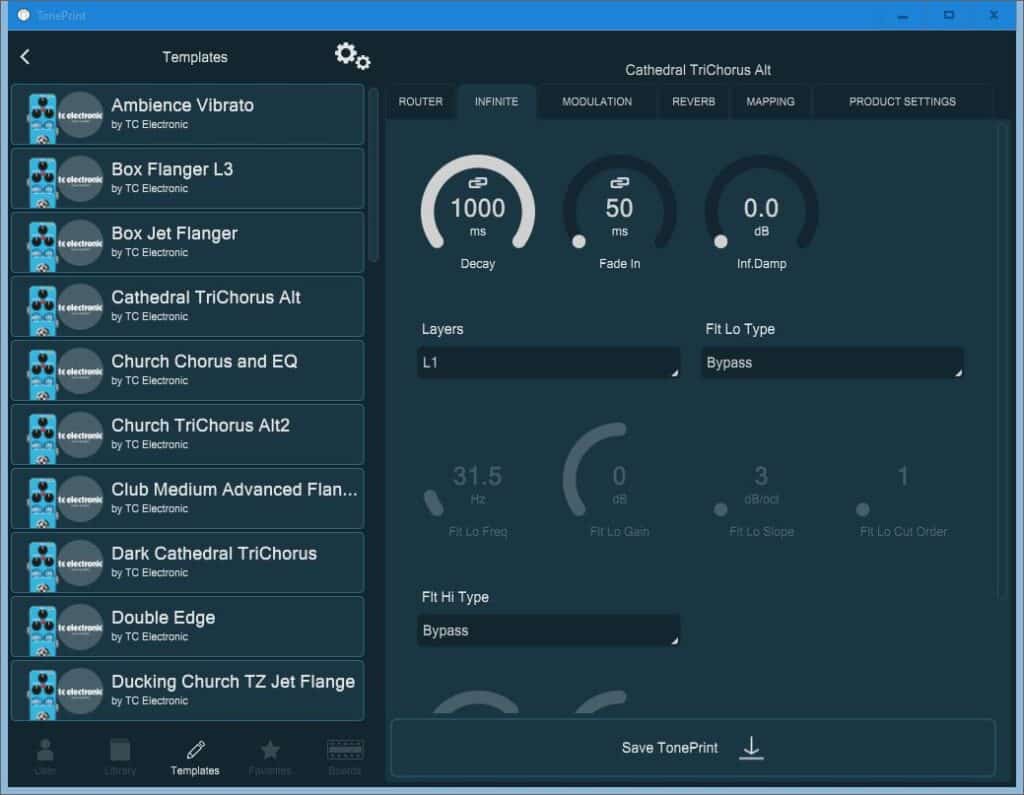
Task: Expand the Layers dropdown showing L1
Action: point(548,363)
